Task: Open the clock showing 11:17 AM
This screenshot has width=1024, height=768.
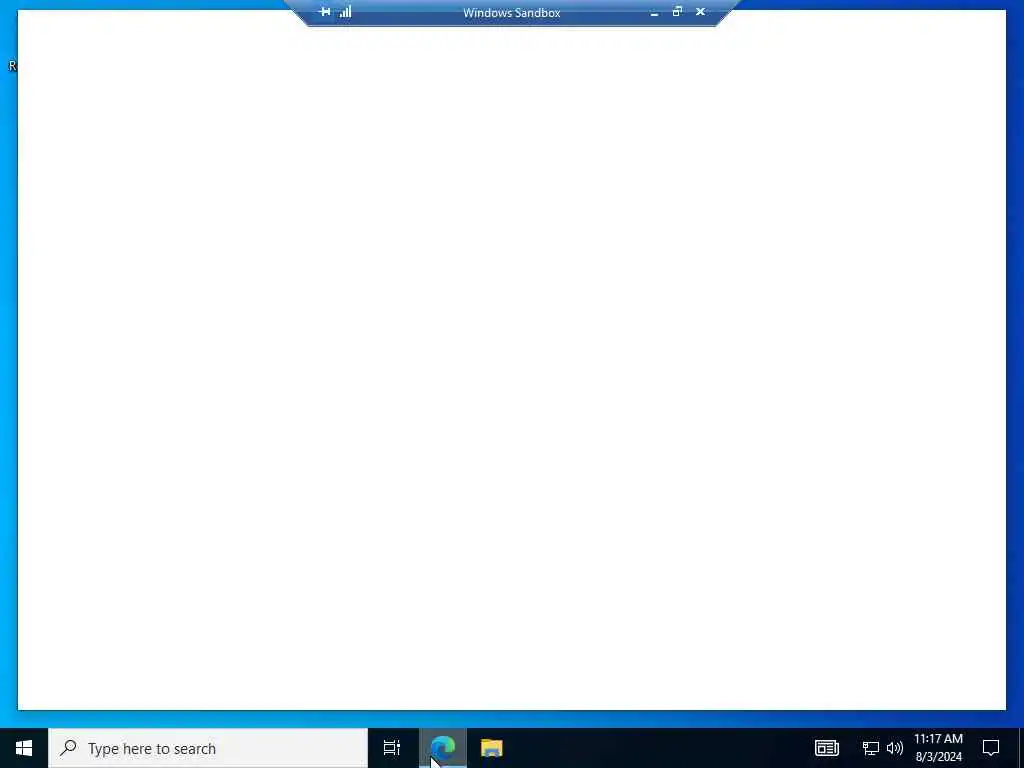Action: click(x=938, y=748)
